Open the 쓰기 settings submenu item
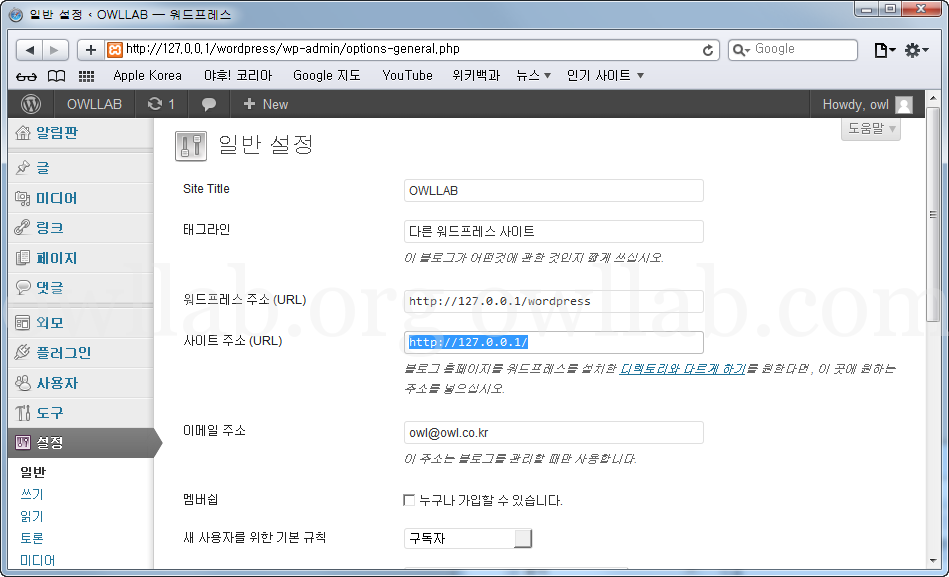The width and height of the screenshot is (949, 577). click(x=32, y=494)
